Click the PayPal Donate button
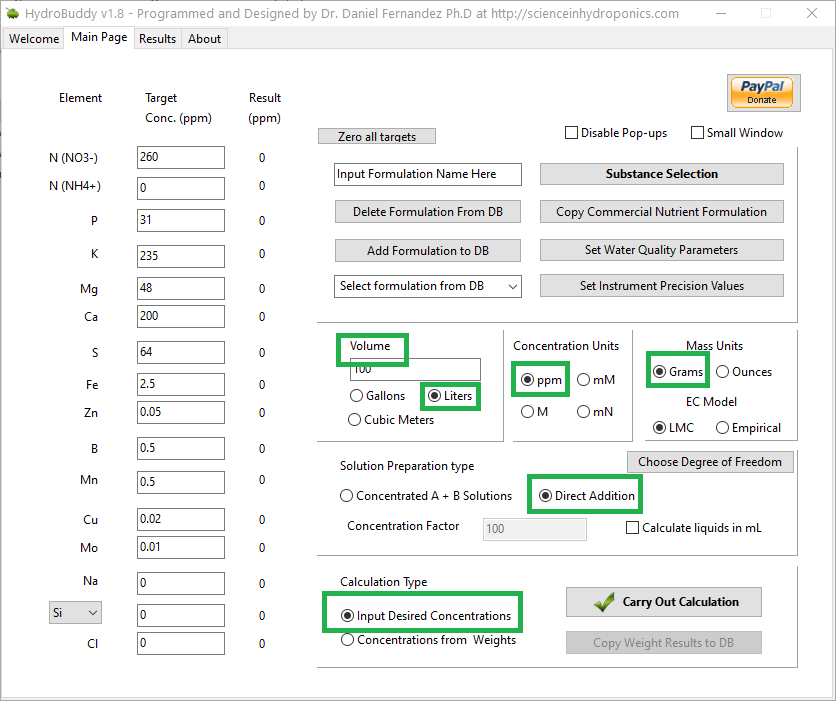836x701 pixels. pyautogui.click(x=761, y=92)
